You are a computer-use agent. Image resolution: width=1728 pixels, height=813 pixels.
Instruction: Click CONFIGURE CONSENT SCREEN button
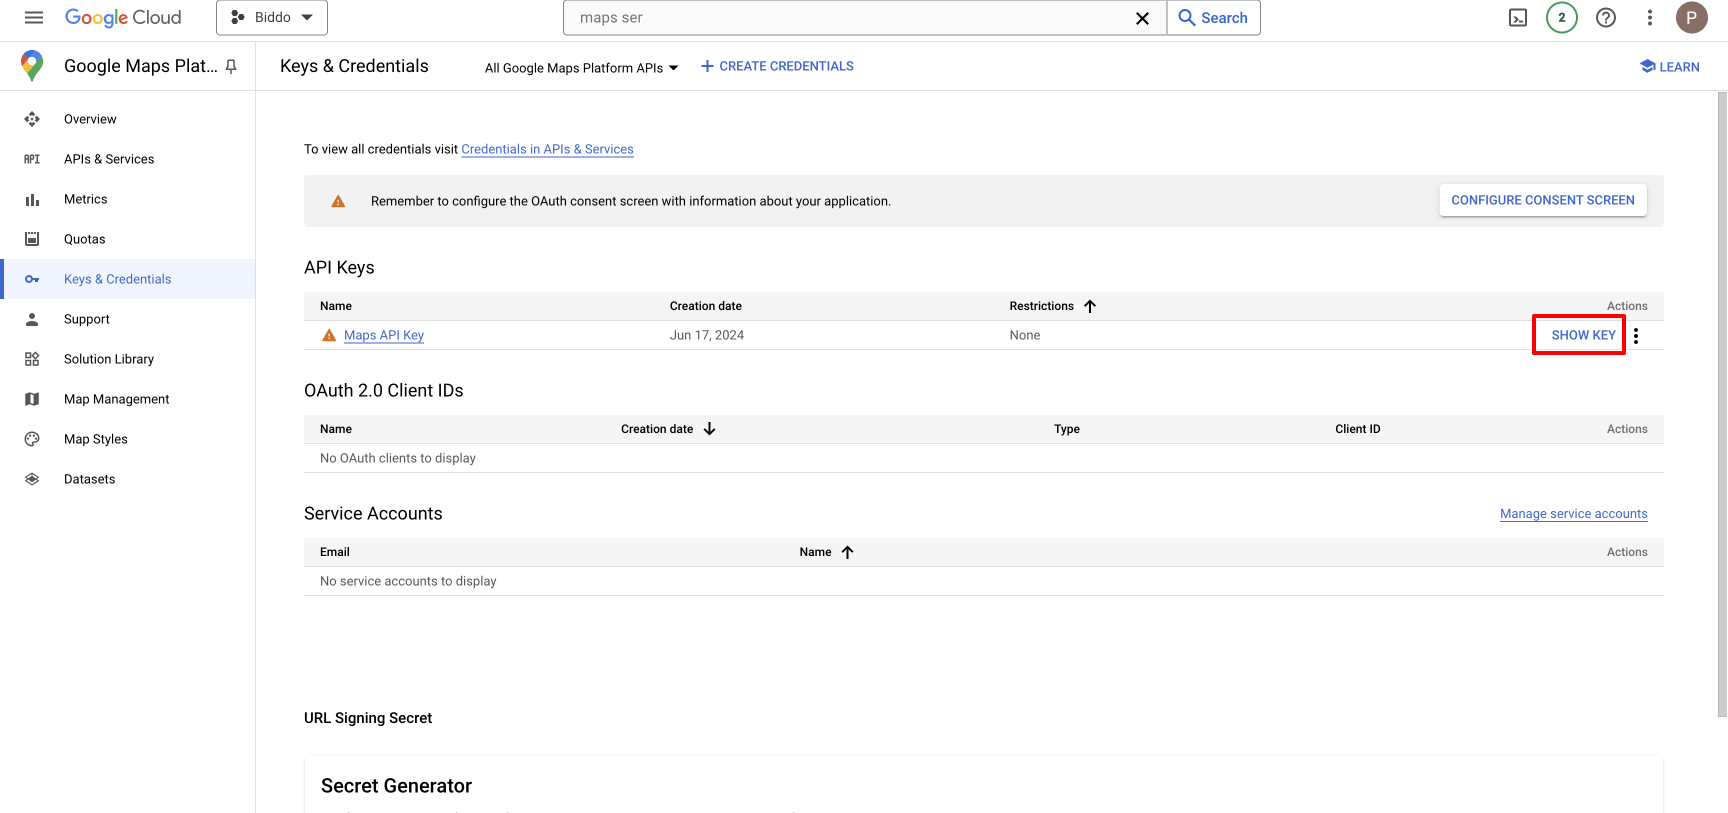1543,200
